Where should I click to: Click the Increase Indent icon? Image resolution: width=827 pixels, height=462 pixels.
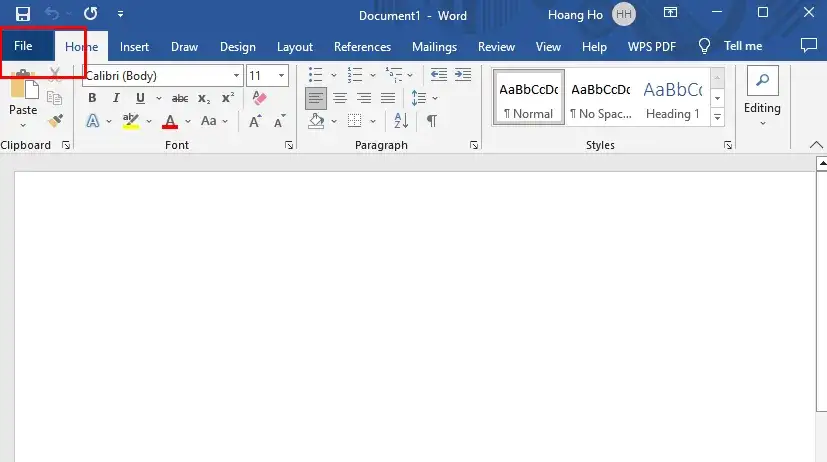pyautogui.click(x=463, y=75)
